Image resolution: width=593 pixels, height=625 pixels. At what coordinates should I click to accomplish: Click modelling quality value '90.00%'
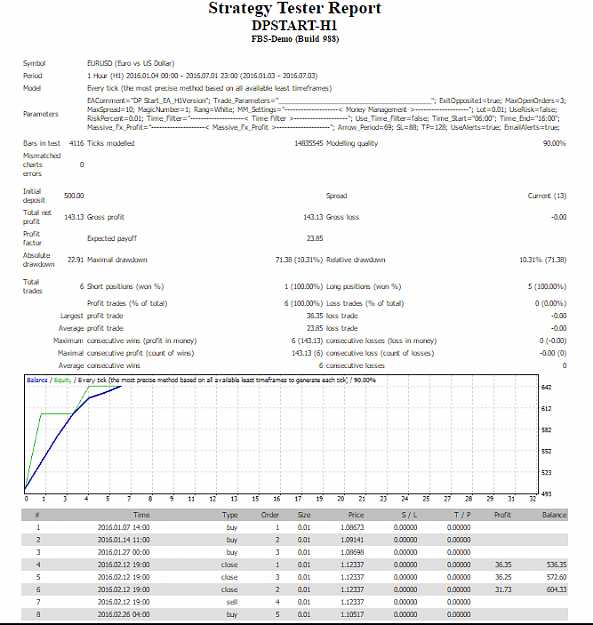554,143
